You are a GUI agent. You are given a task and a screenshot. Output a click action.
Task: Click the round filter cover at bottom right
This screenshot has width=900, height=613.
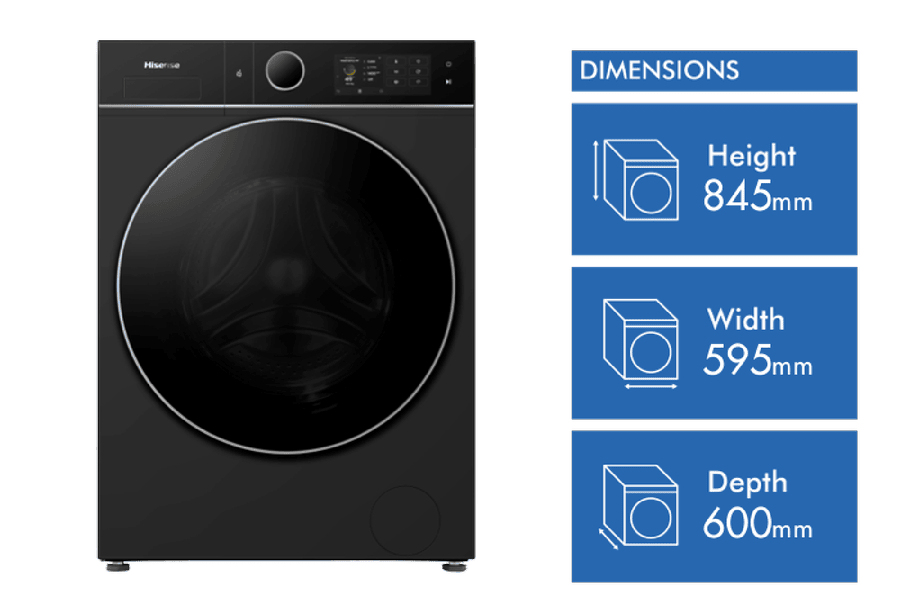(x=404, y=519)
